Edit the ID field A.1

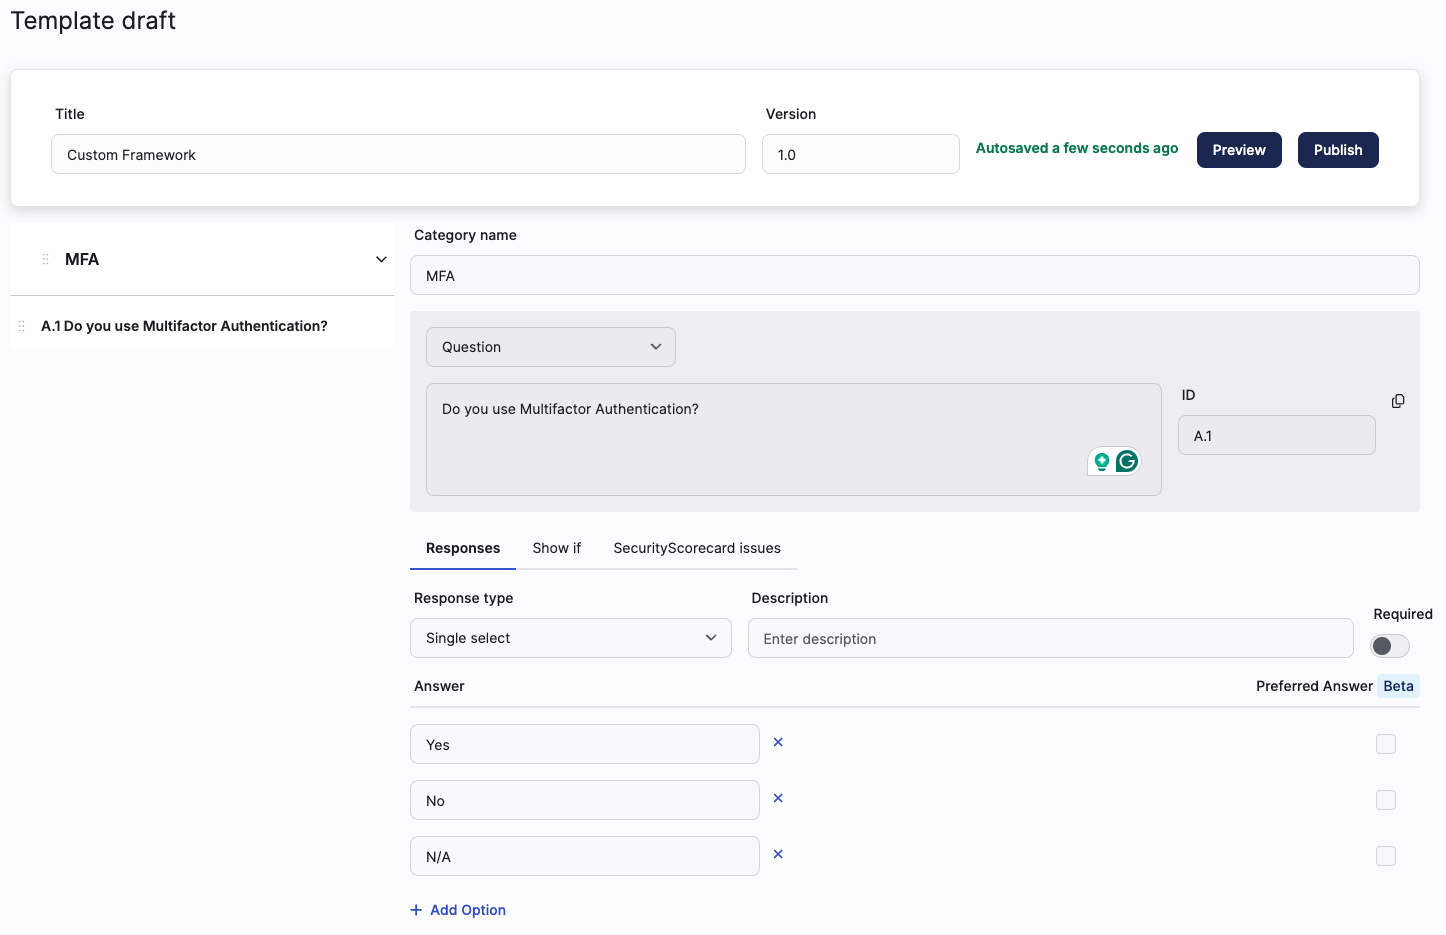[x=1277, y=435]
